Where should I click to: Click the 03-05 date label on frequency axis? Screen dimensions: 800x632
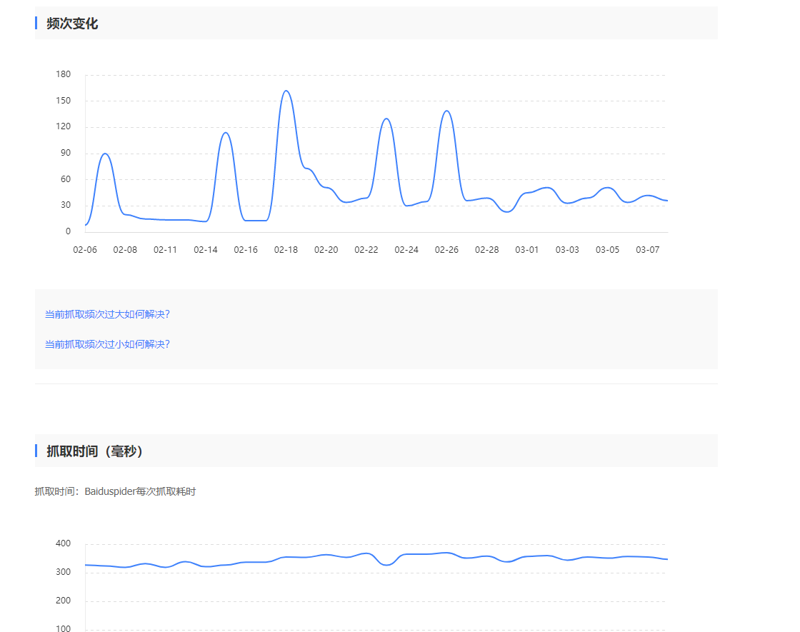[x=607, y=250]
